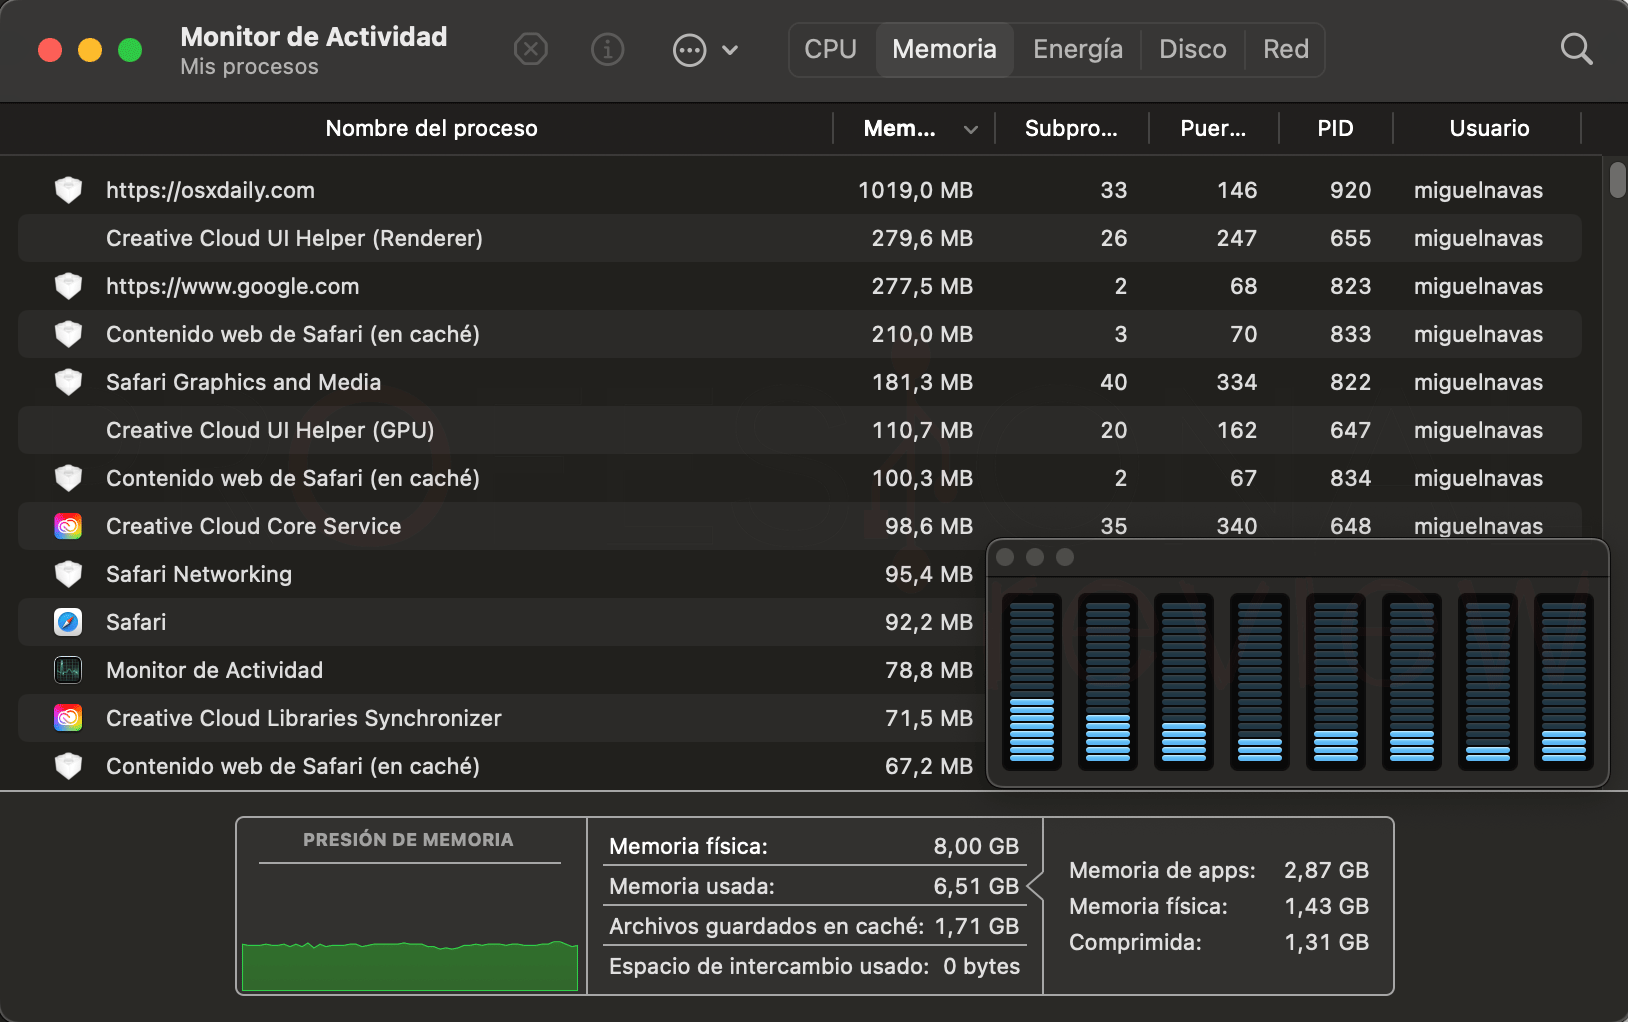1628x1022 pixels.
Task: Click the 334 ports value
Action: click(x=1237, y=382)
